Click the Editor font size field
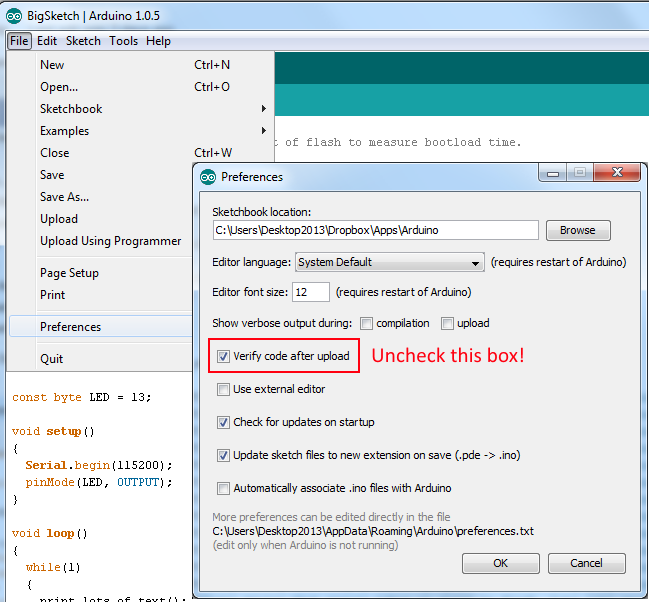649x602 pixels. pos(310,292)
